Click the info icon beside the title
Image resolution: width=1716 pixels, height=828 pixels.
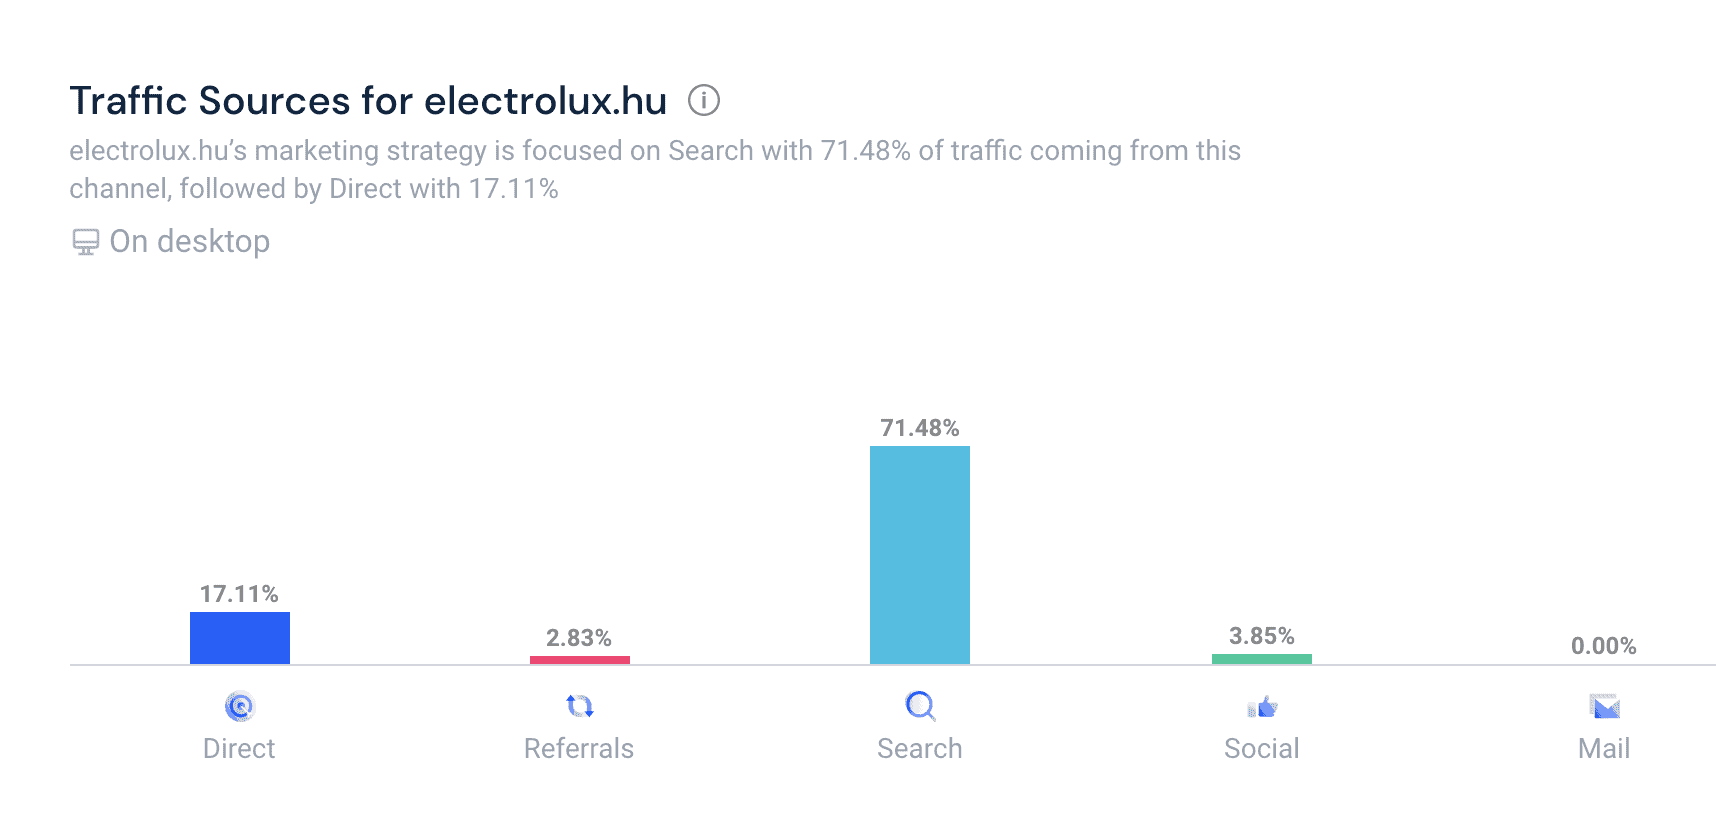tap(703, 100)
